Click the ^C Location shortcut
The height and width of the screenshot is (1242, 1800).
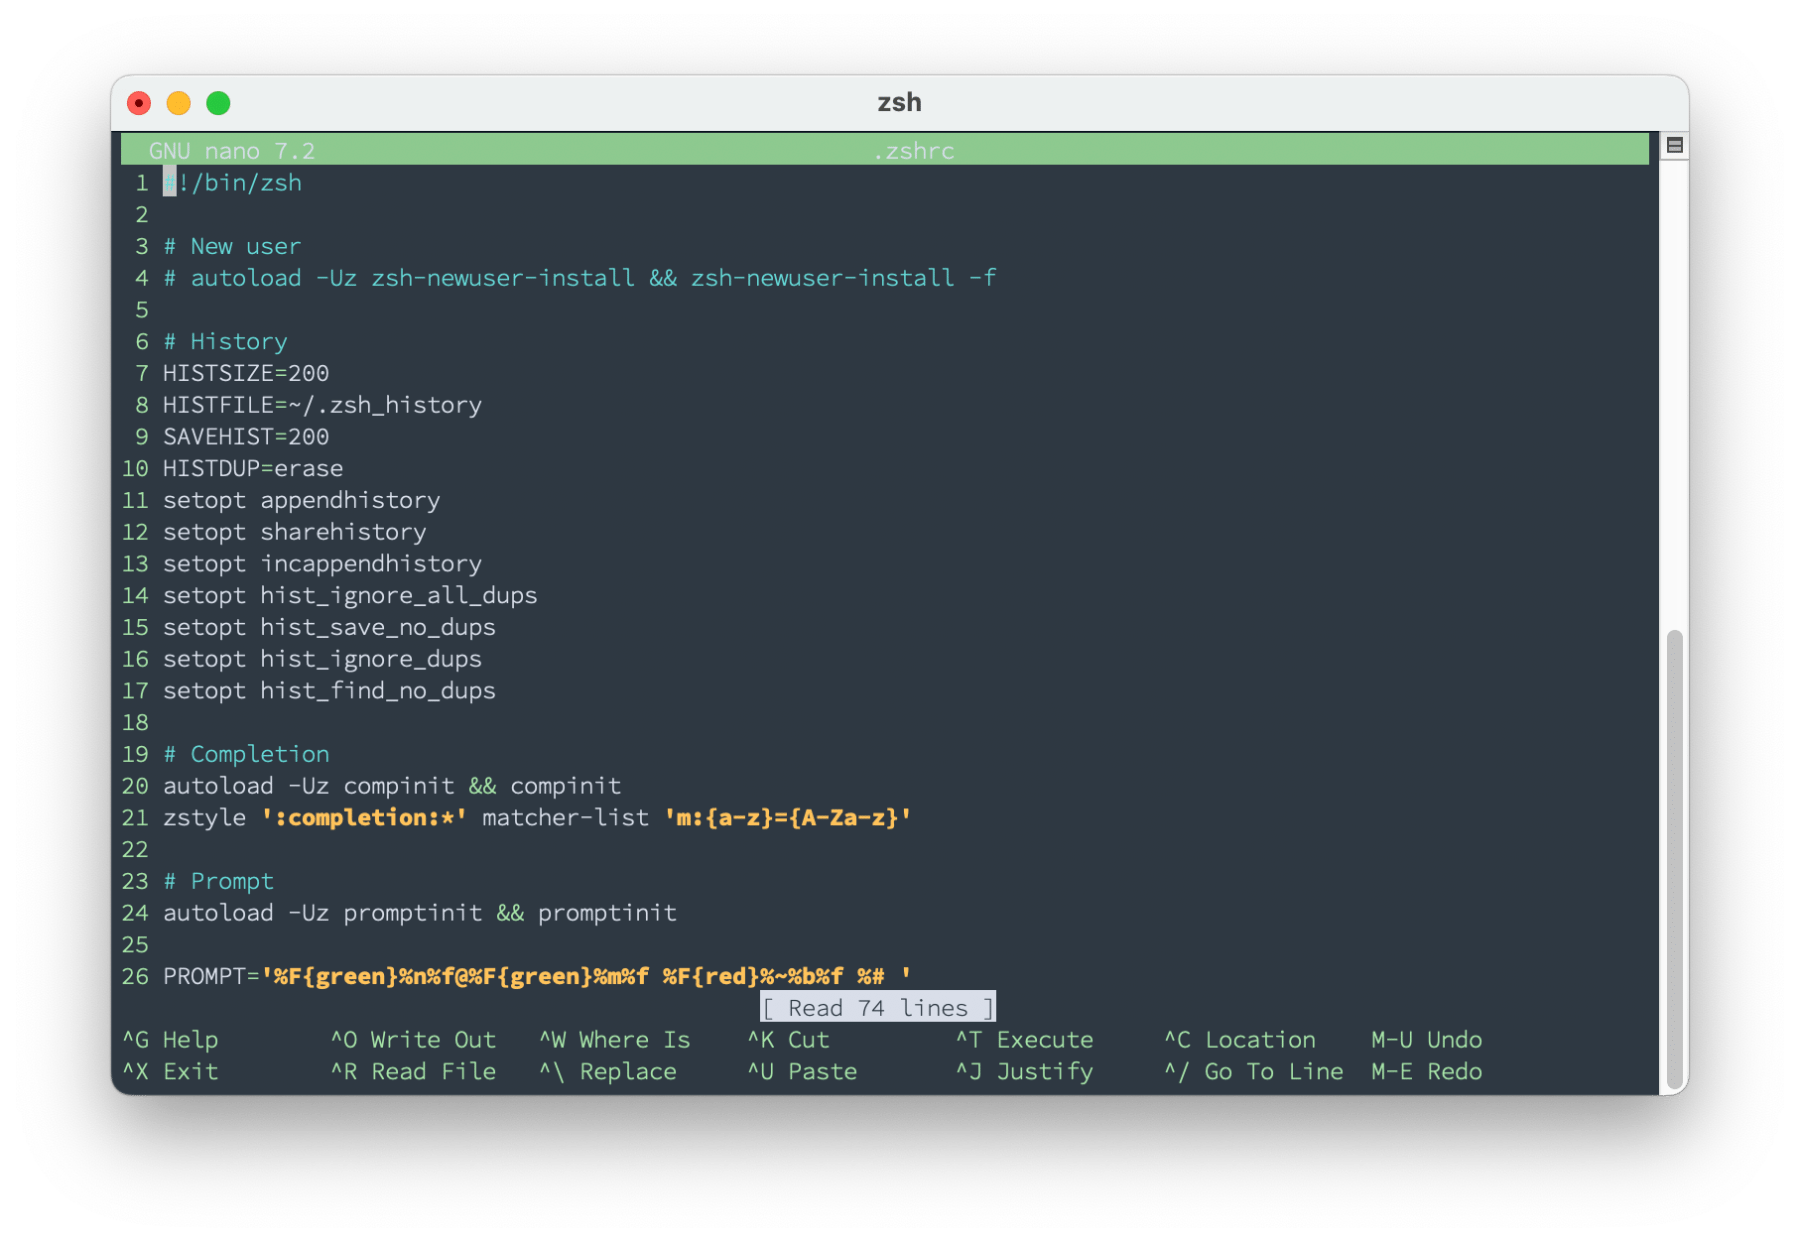tap(1240, 1040)
